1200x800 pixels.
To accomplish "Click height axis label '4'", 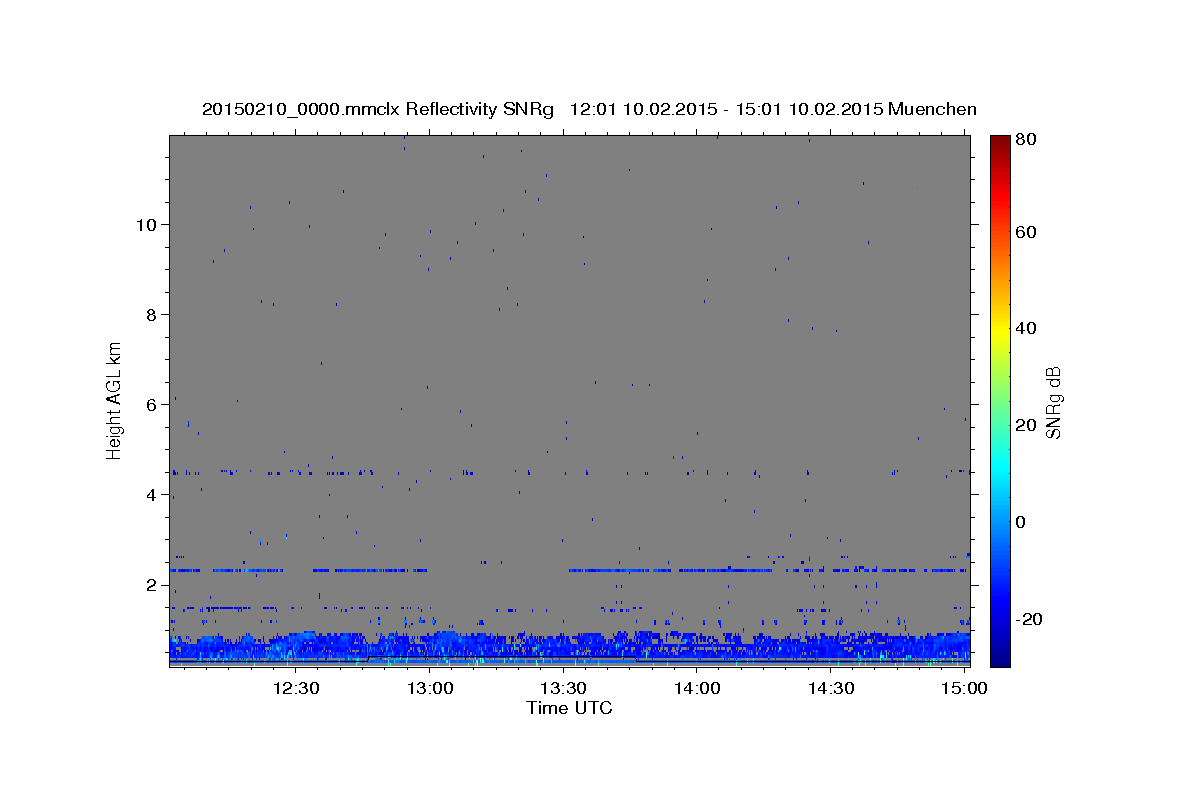I will 151,494.
